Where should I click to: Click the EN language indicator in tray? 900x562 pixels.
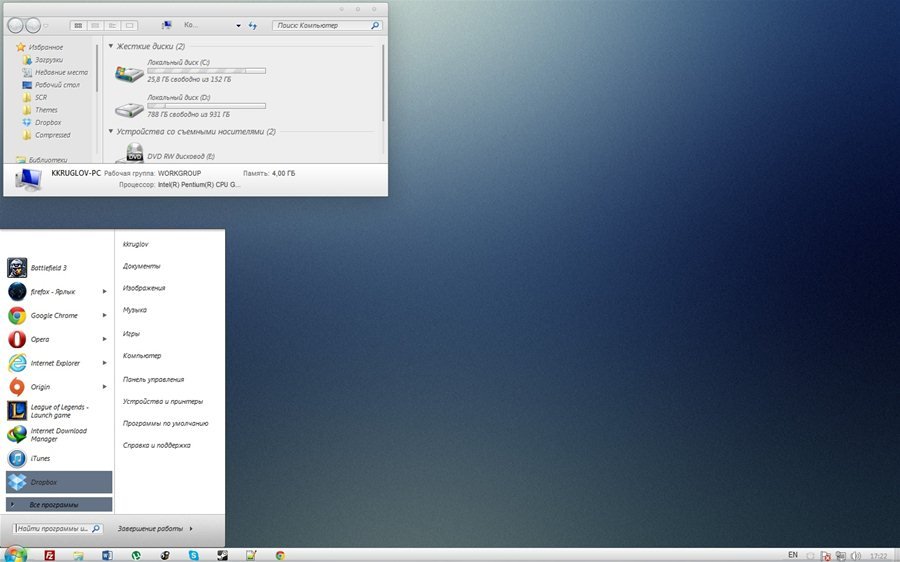click(793, 554)
